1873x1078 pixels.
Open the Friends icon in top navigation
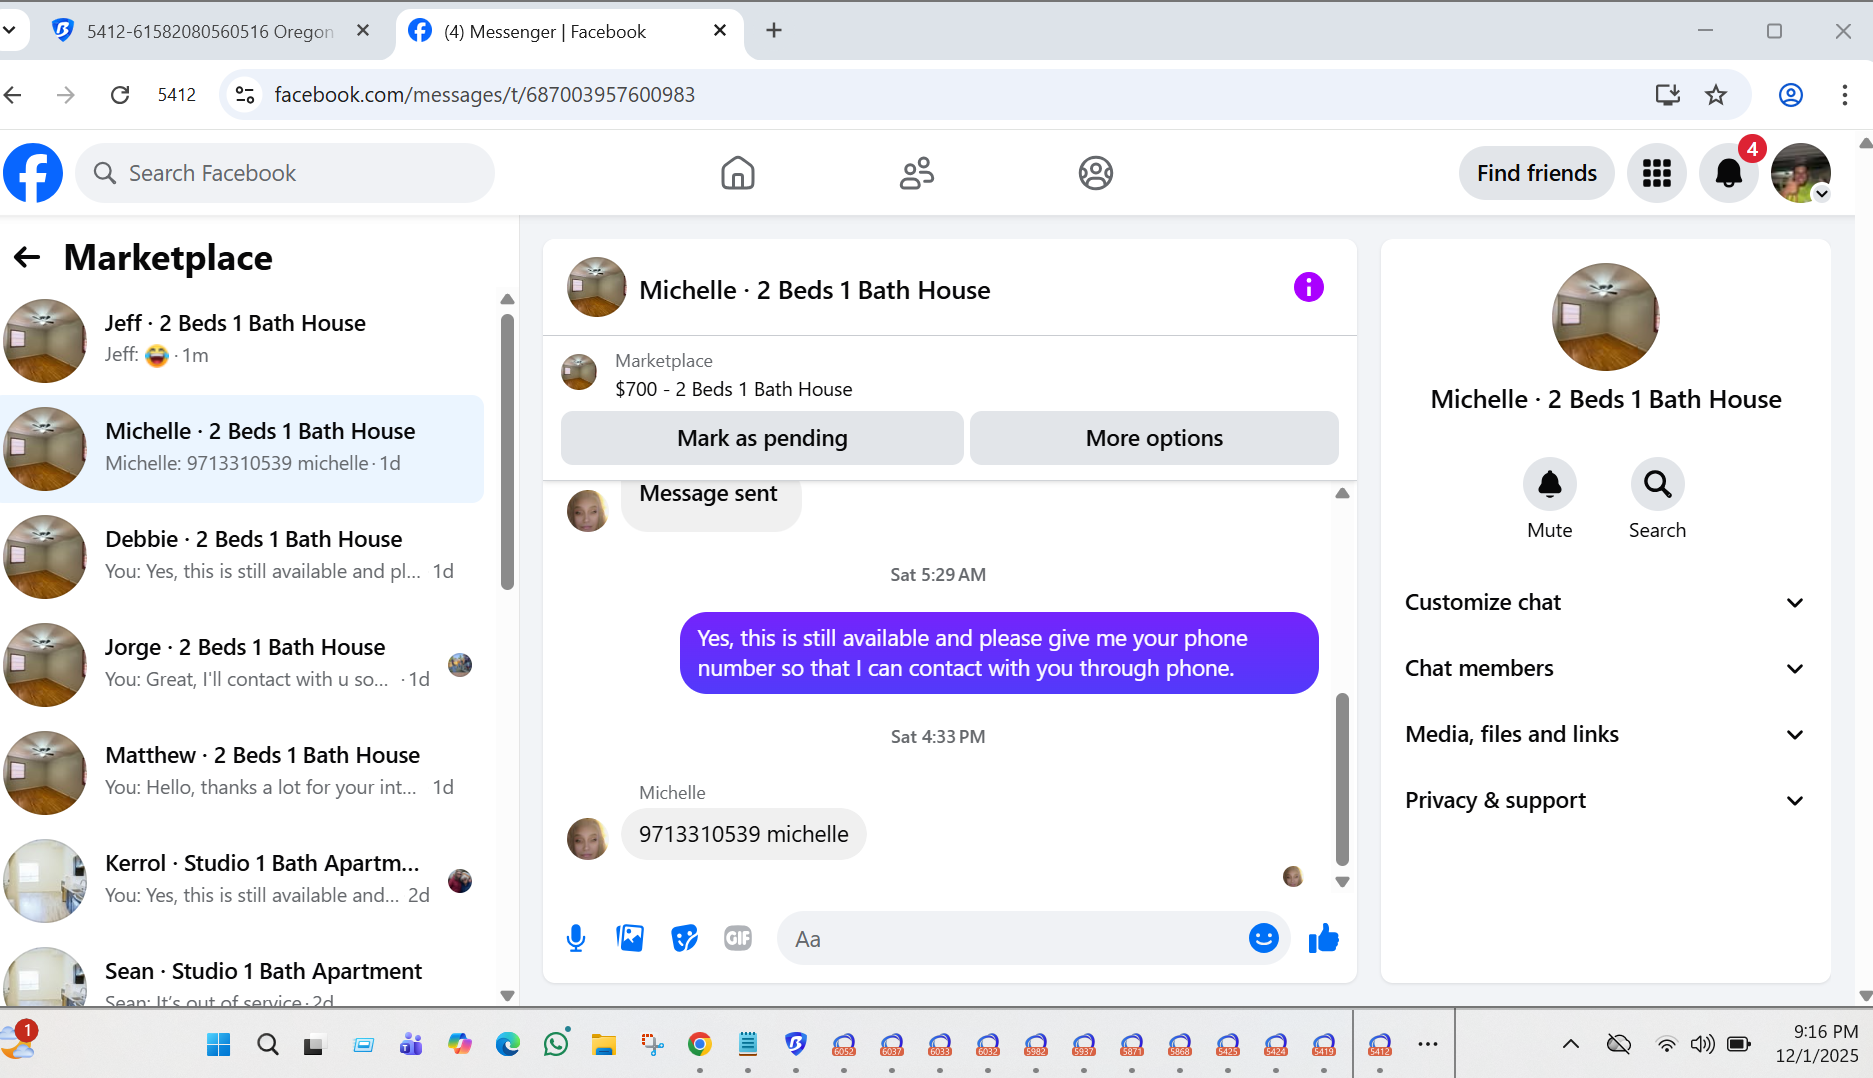tap(917, 173)
